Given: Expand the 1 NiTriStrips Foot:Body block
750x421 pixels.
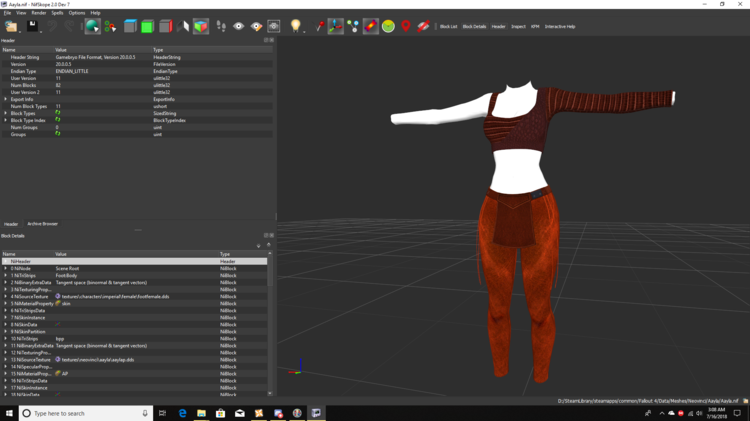Looking at the screenshot, I should [6, 276].
